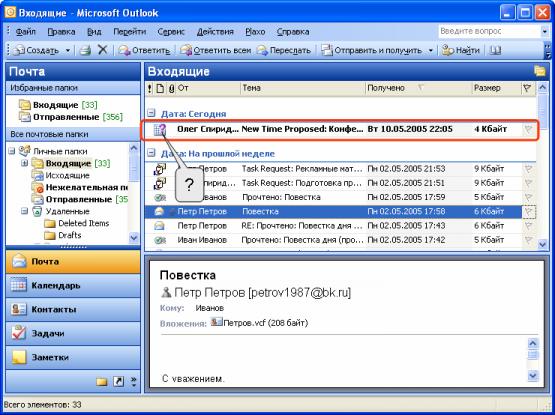Switch to Контакты pane
This screenshot has width=555, height=415.
click(x=73, y=309)
